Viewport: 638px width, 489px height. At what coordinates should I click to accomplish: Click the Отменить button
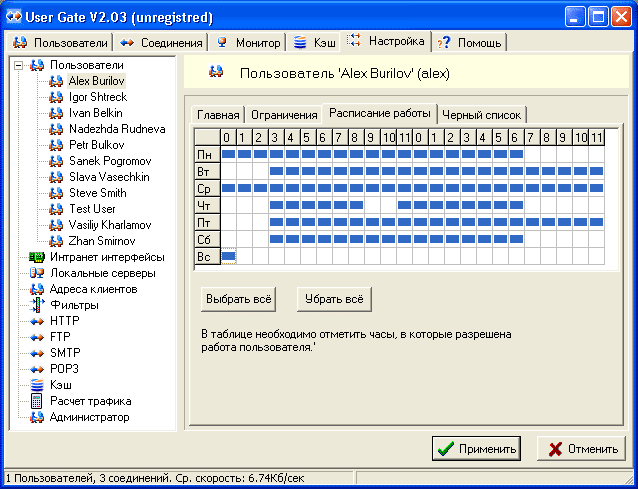(581, 448)
